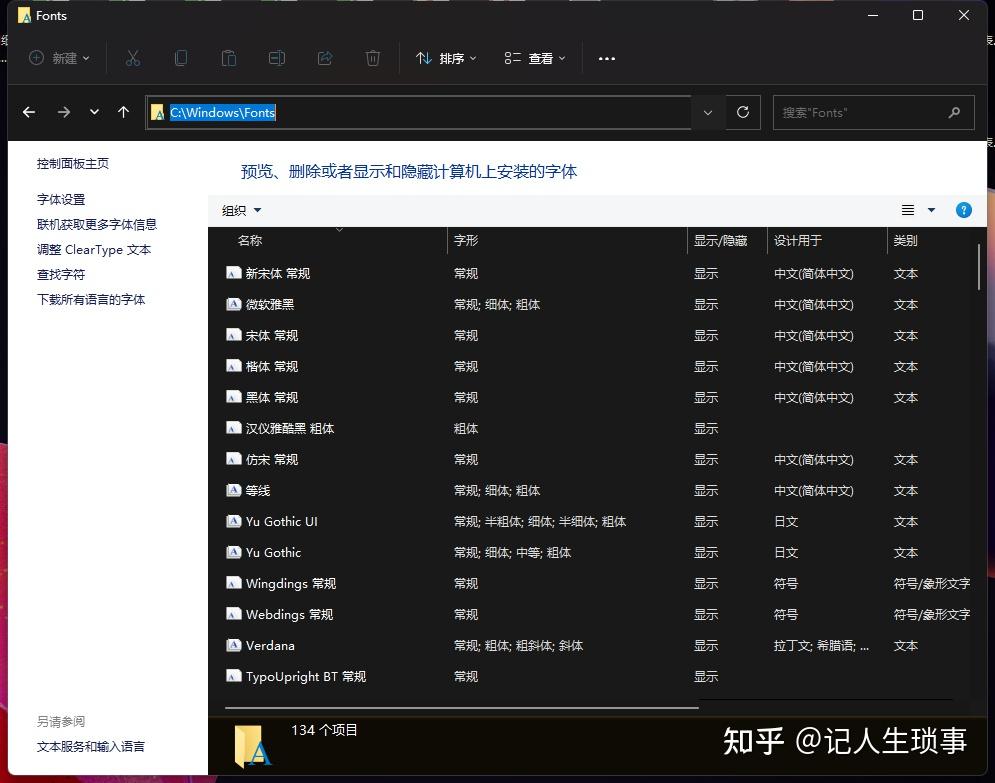This screenshot has height=783, width=995.
Task: Click the list view layout icon
Action: (x=908, y=210)
